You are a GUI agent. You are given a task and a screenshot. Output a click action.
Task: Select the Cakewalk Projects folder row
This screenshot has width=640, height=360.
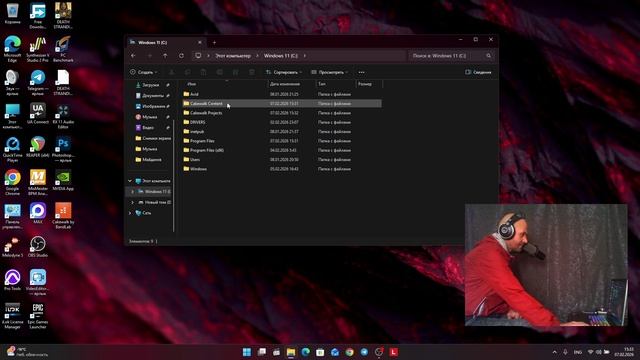point(282,113)
